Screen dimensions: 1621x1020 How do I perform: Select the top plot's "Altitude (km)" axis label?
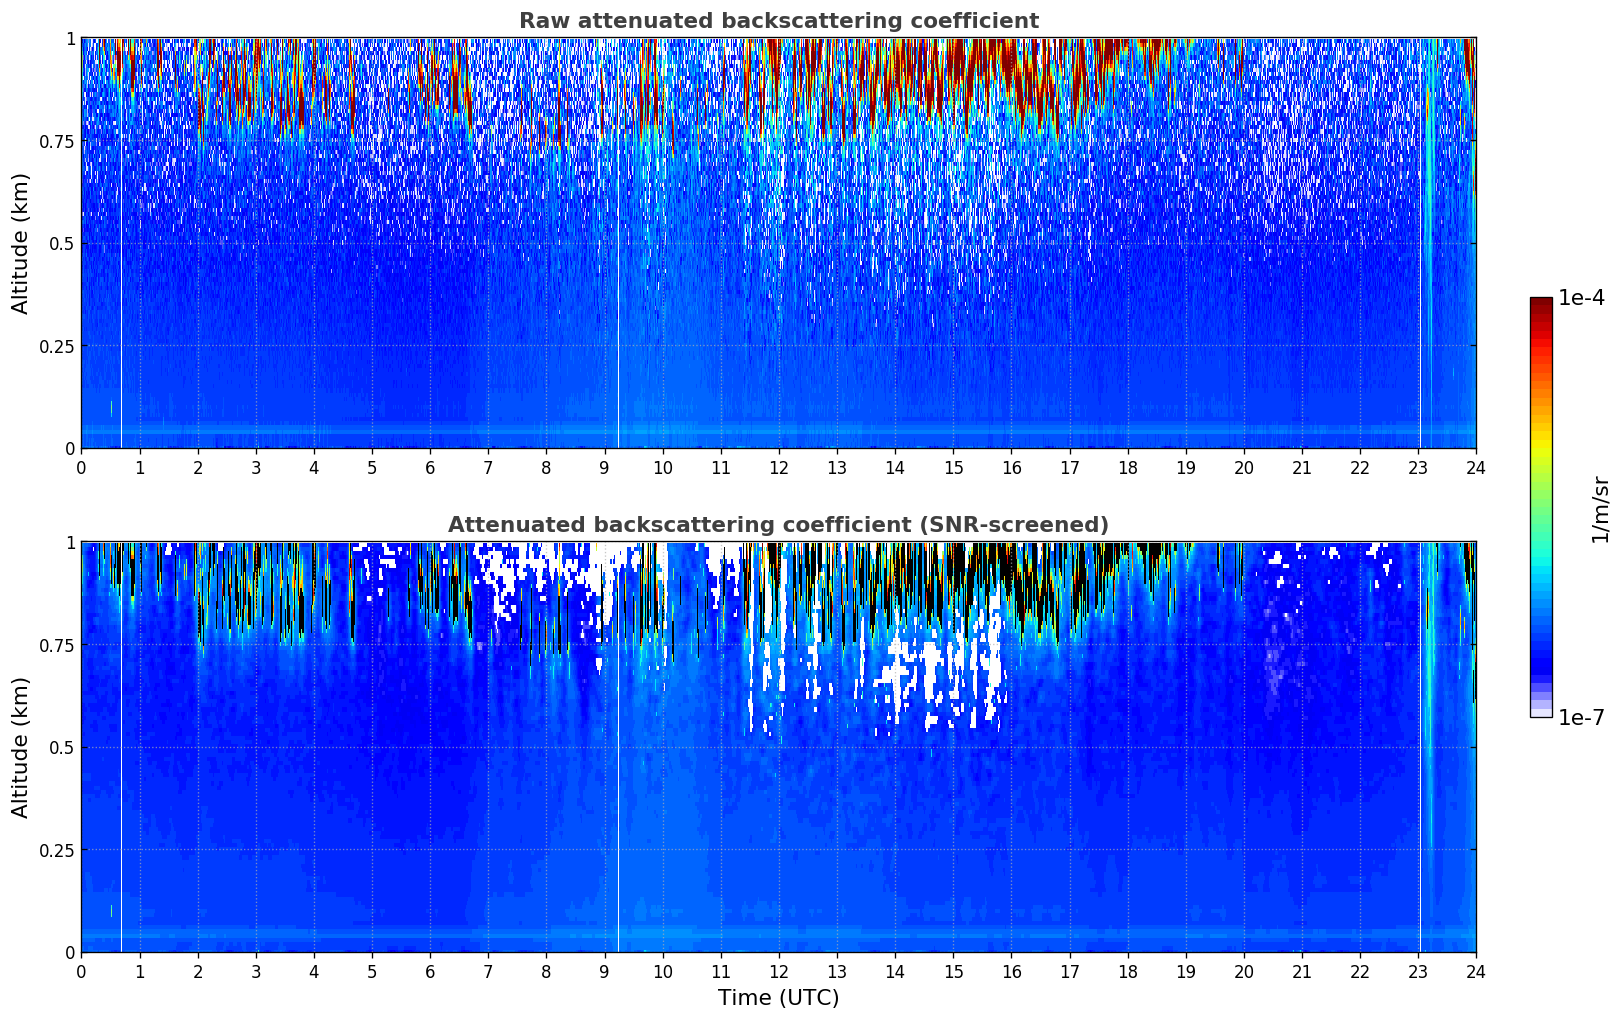click(21, 243)
